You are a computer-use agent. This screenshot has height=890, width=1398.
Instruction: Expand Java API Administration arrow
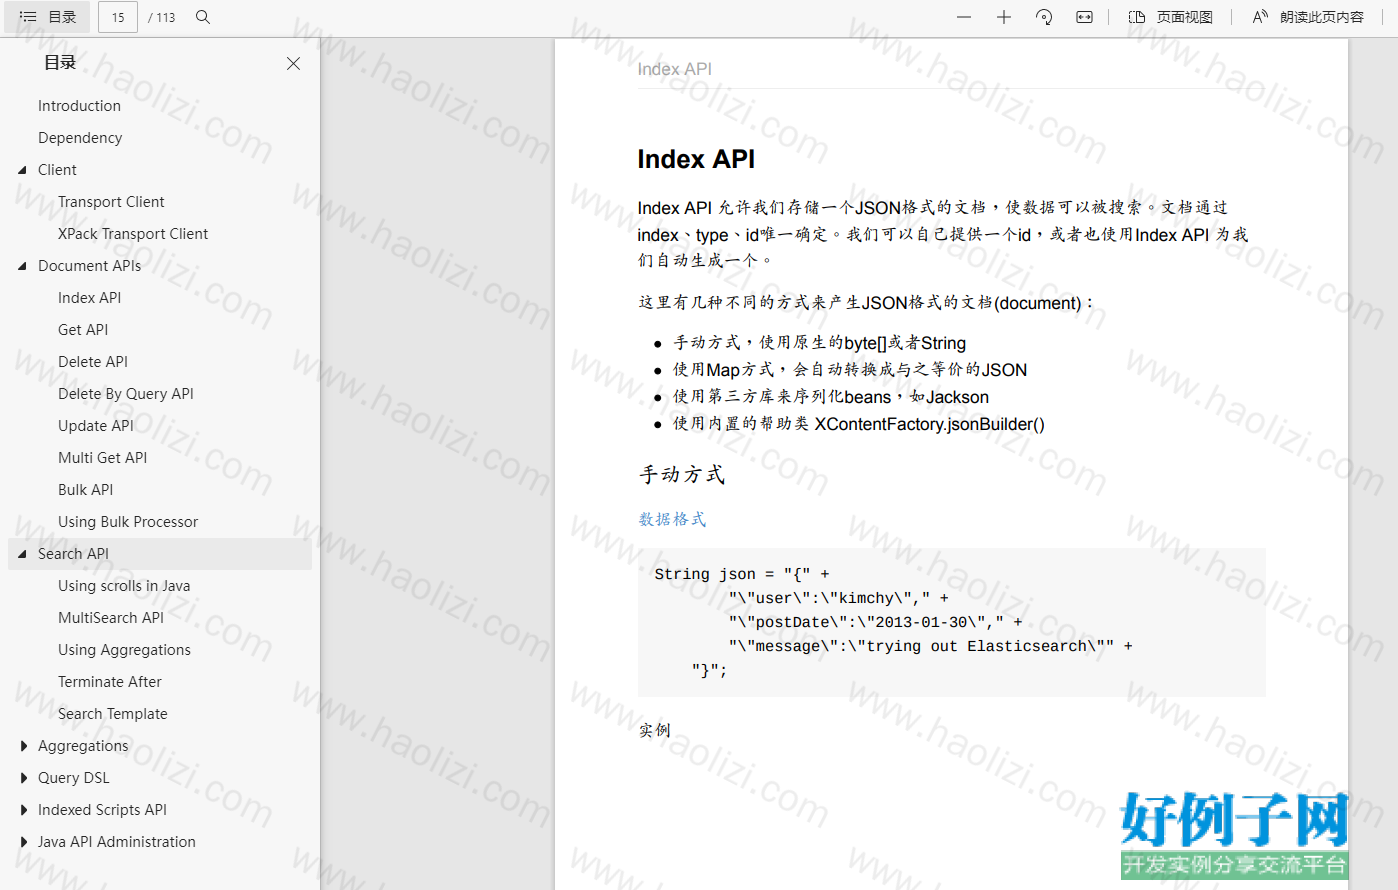(x=22, y=842)
